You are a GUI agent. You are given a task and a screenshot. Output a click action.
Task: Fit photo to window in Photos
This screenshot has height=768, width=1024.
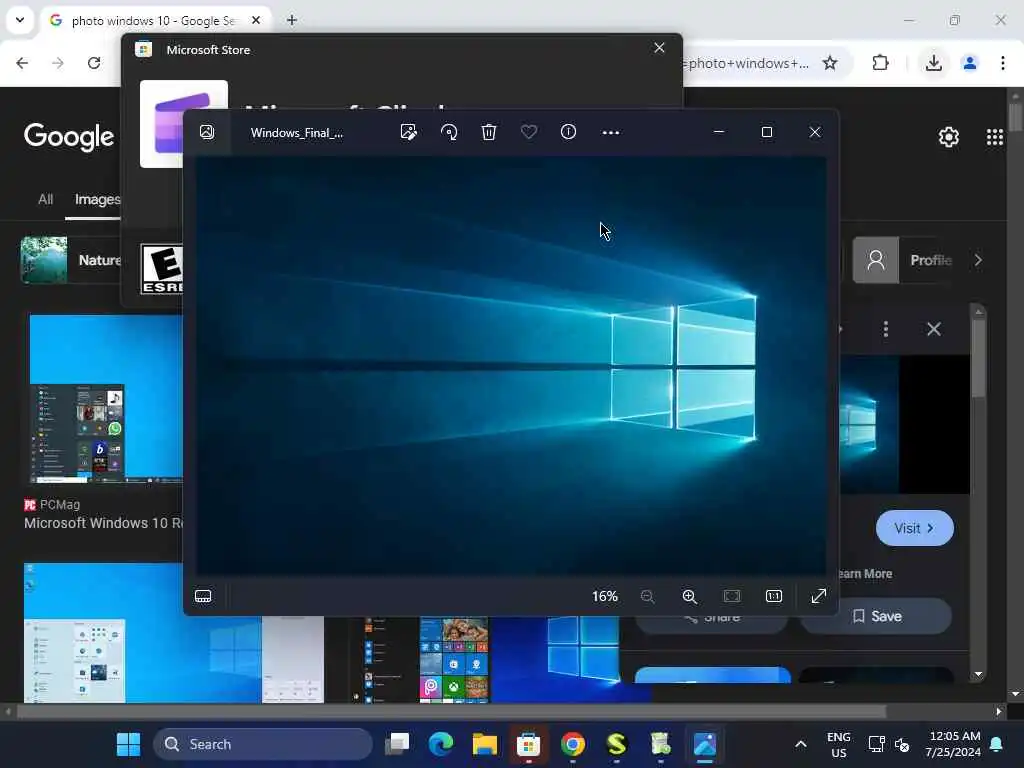[x=732, y=596]
